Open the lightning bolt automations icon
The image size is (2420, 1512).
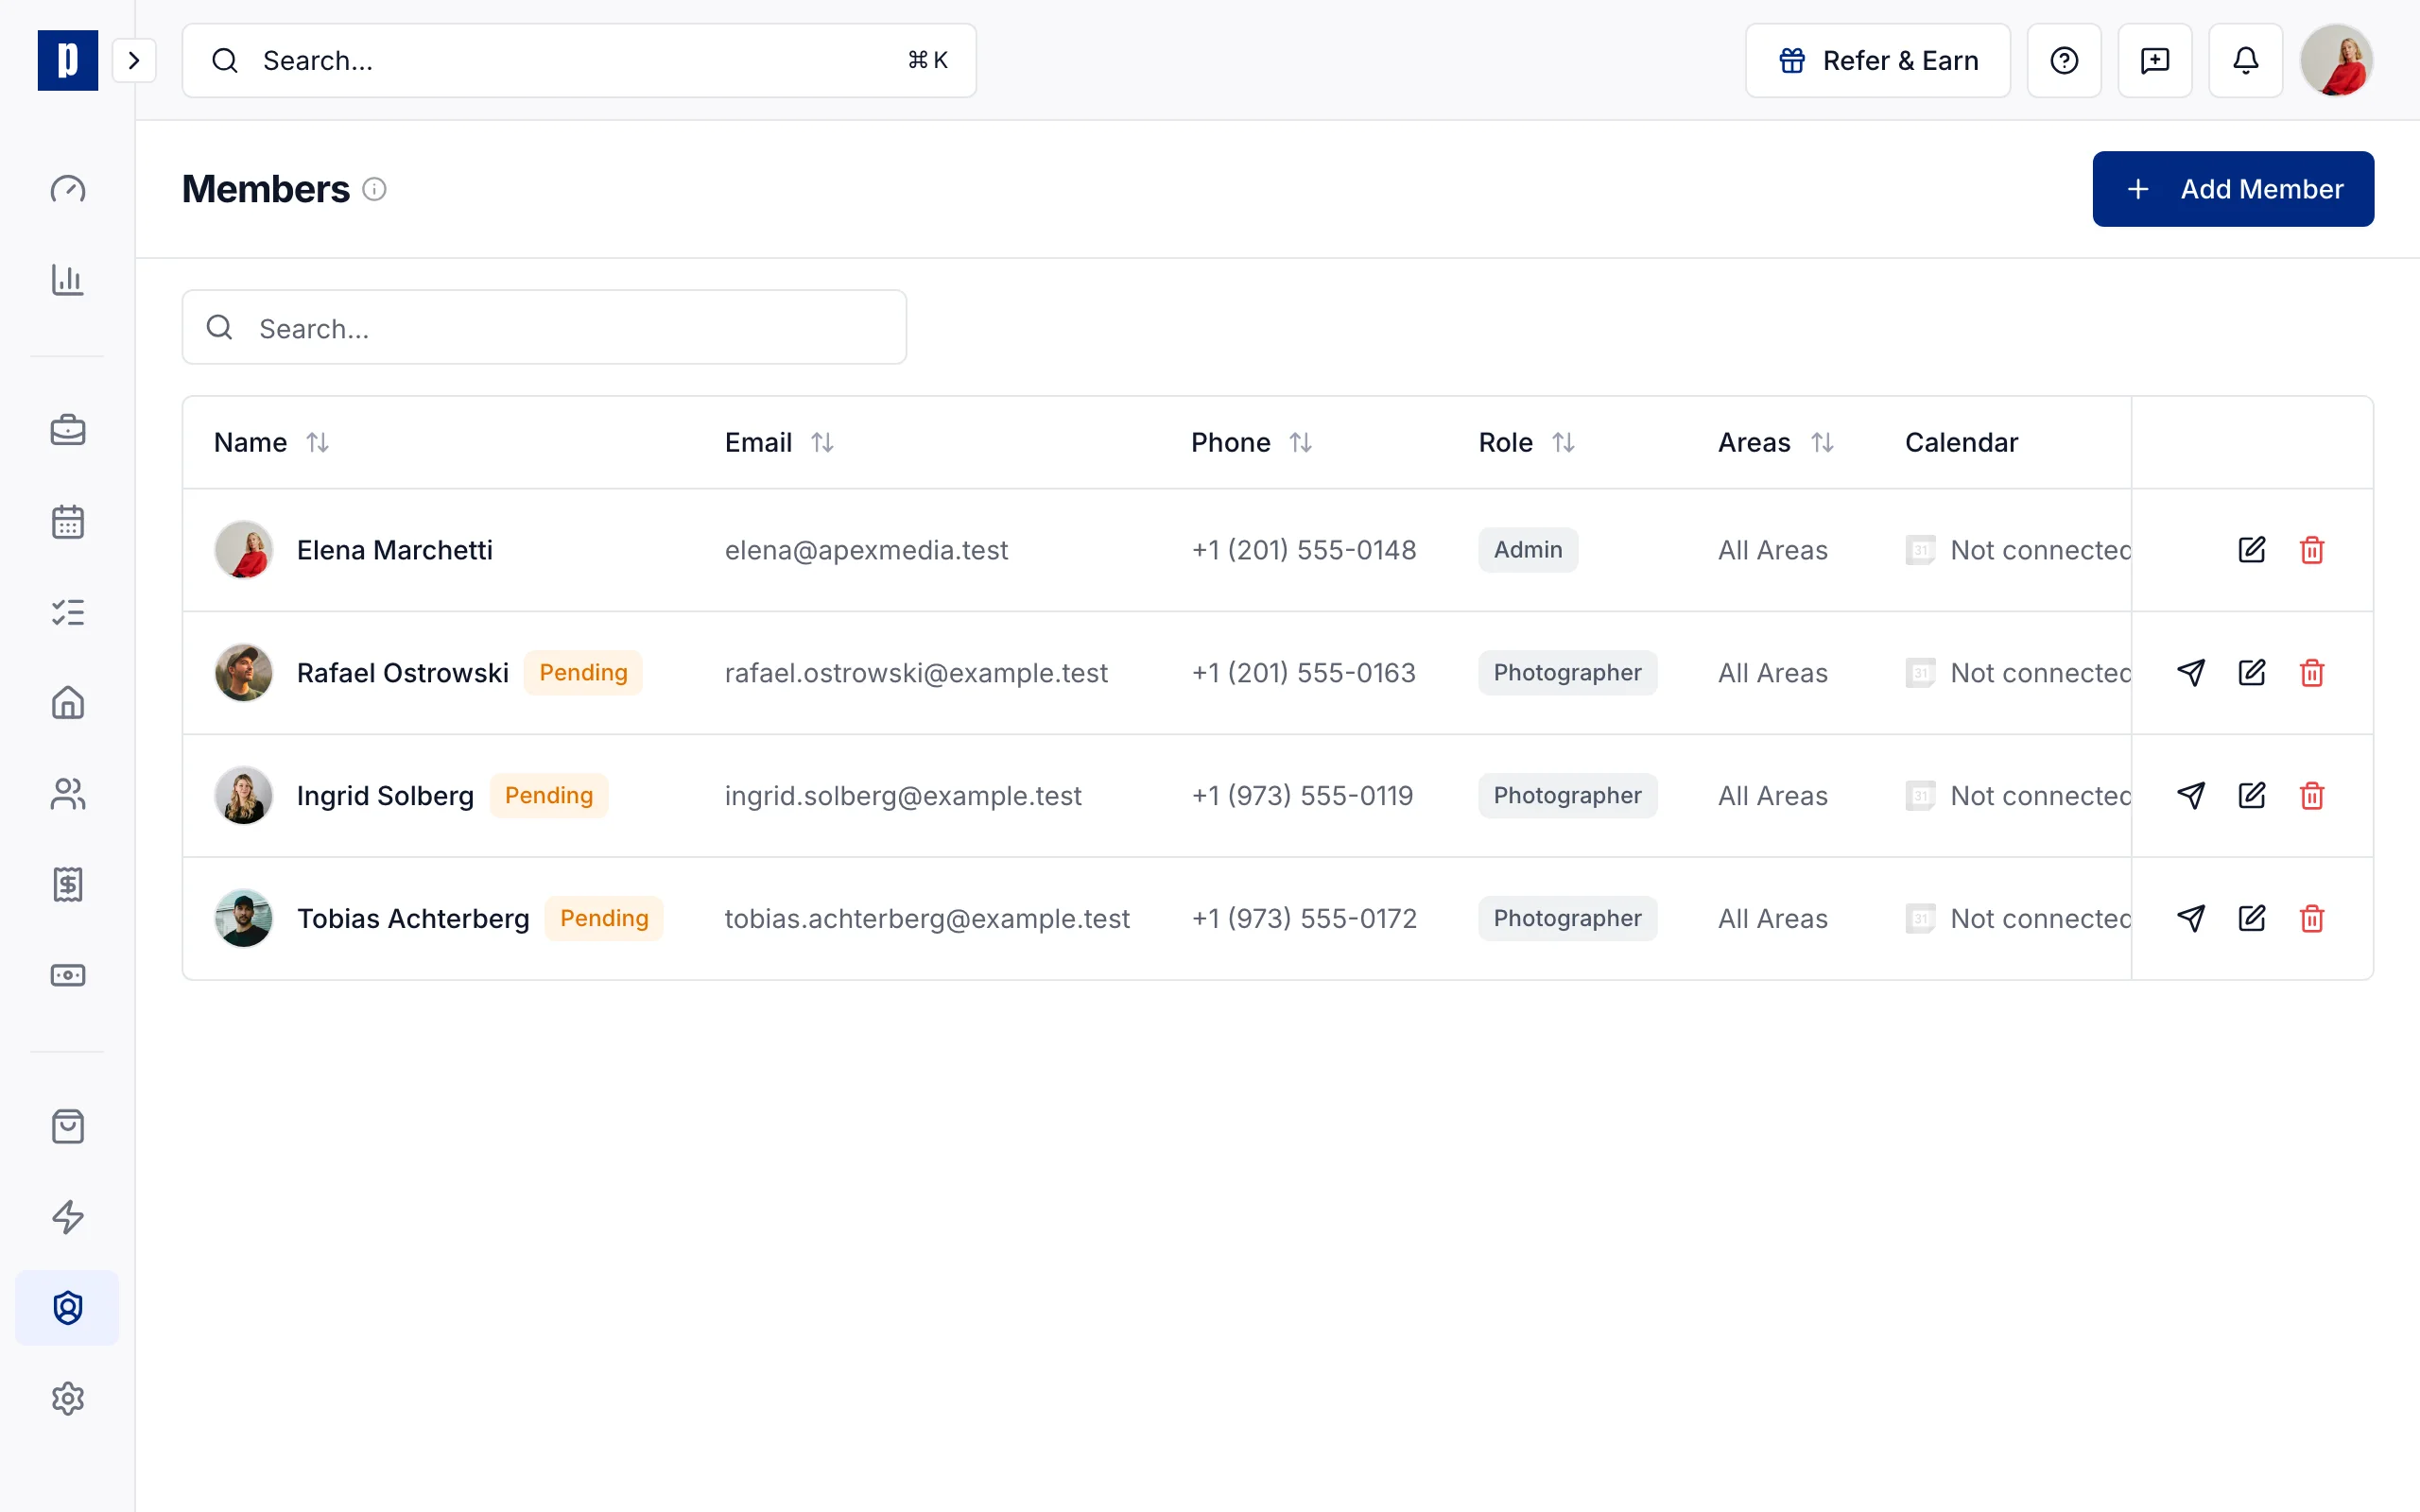(x=67, y=1217)
